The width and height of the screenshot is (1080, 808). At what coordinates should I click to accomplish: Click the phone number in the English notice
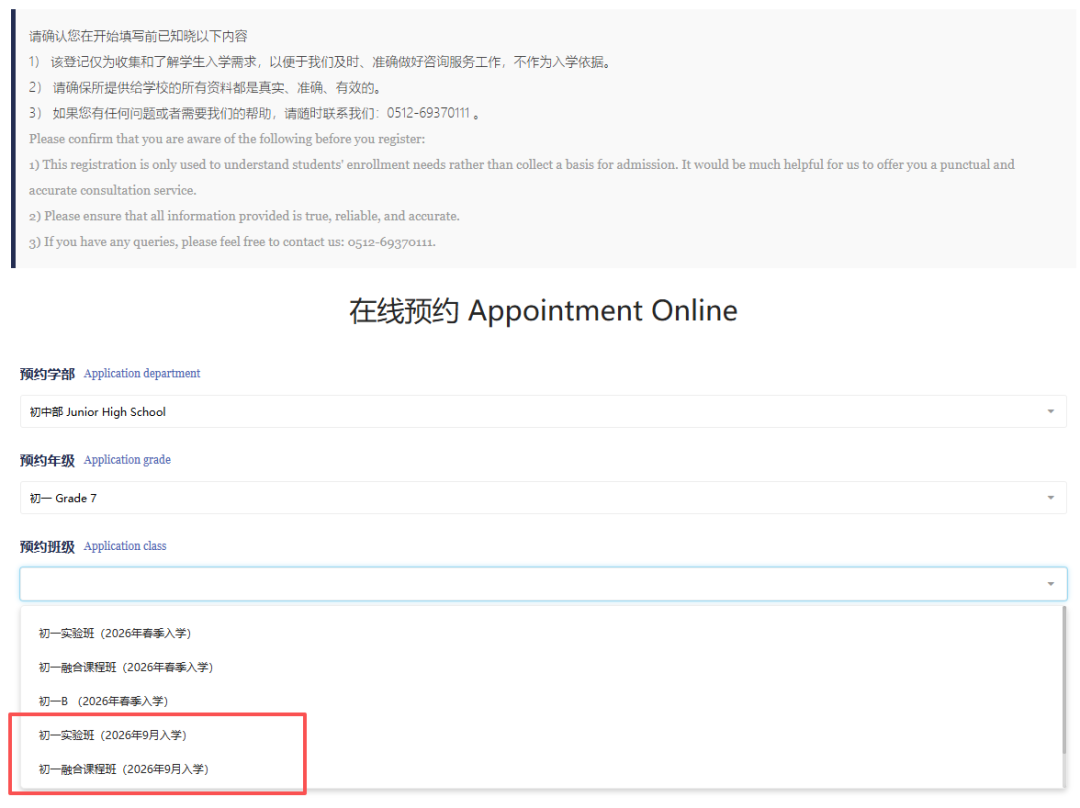[x=390, y=242]
